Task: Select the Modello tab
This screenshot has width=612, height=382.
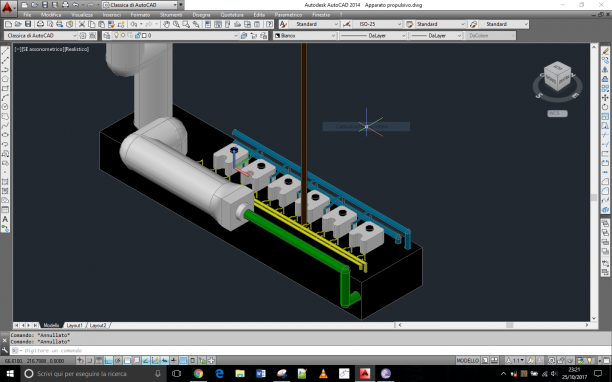Action: (x=51, y=325)
